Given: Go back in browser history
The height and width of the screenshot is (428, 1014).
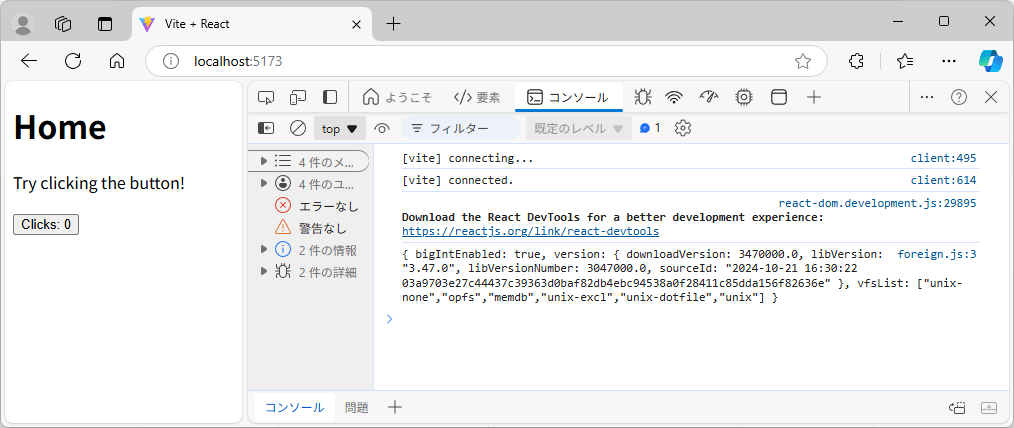Looking at the screenshot, I should (x=28, y=61).
